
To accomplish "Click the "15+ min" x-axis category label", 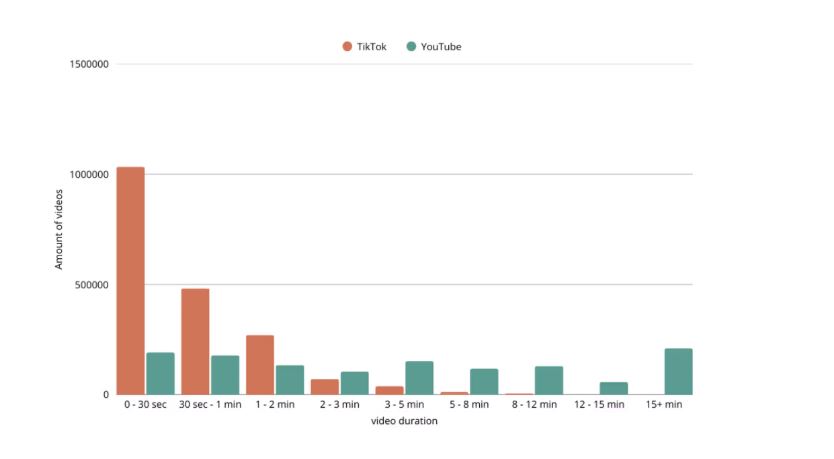I will click(x=664, y=405).
